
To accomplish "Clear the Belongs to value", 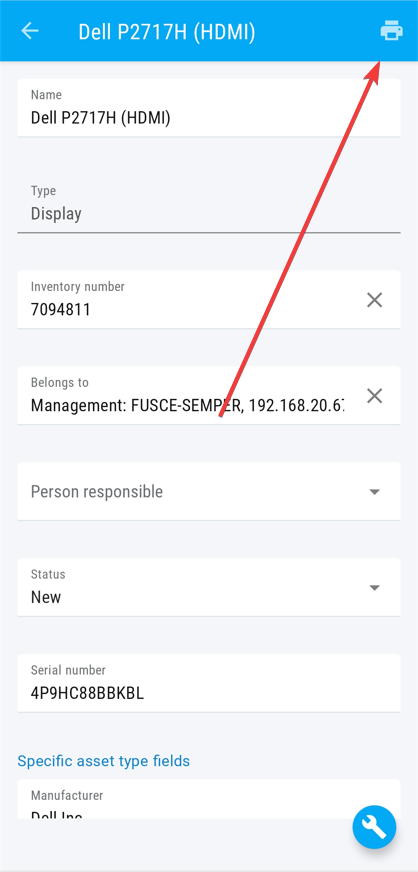I will pyautogui.click(x=375, y=396).
